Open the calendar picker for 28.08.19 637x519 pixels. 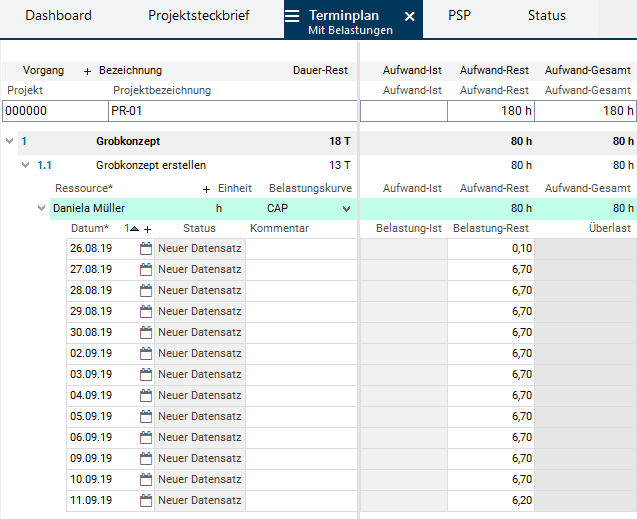click(x=146, y=290)
